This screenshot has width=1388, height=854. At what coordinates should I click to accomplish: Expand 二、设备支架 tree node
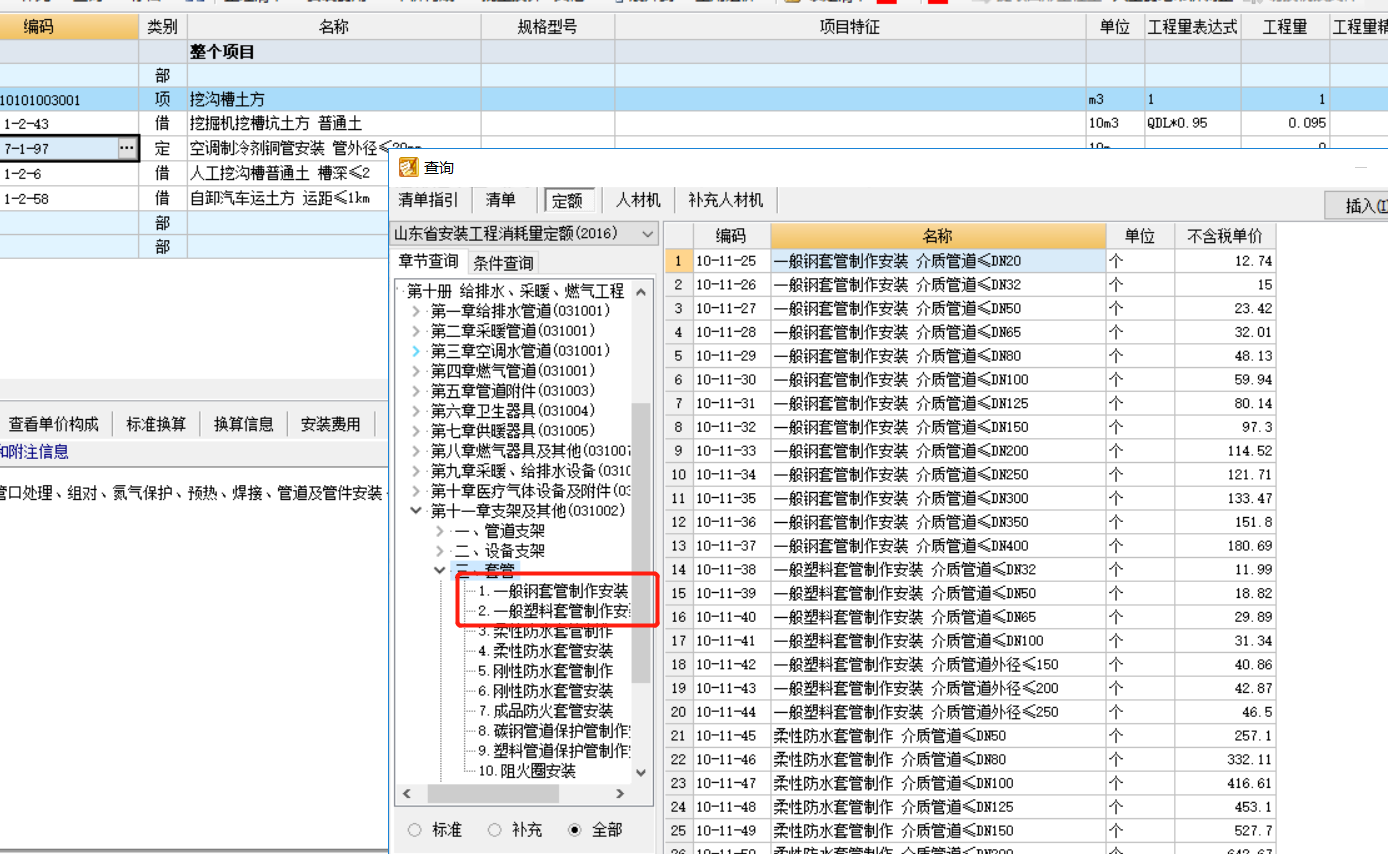(440, 551)
